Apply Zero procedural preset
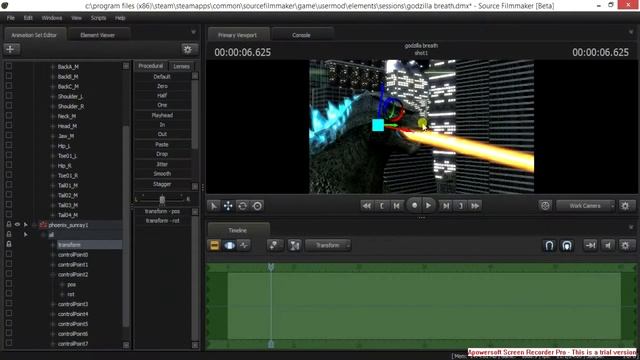 click(x=162, y=86)
